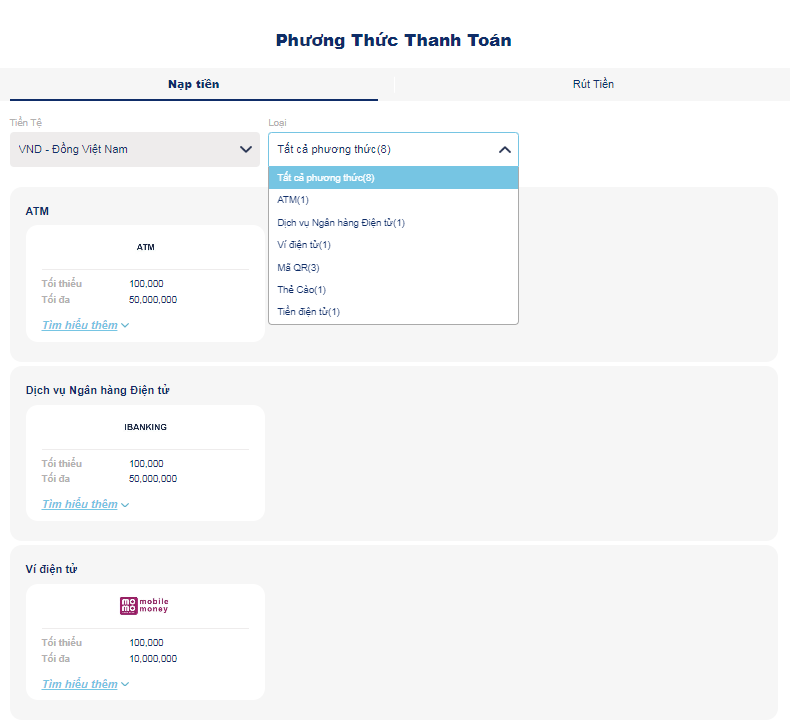Viewport: 790px width, 723px height.
Task: Collapse the Loại dropdown via up chevron
Action: (504, 150)
